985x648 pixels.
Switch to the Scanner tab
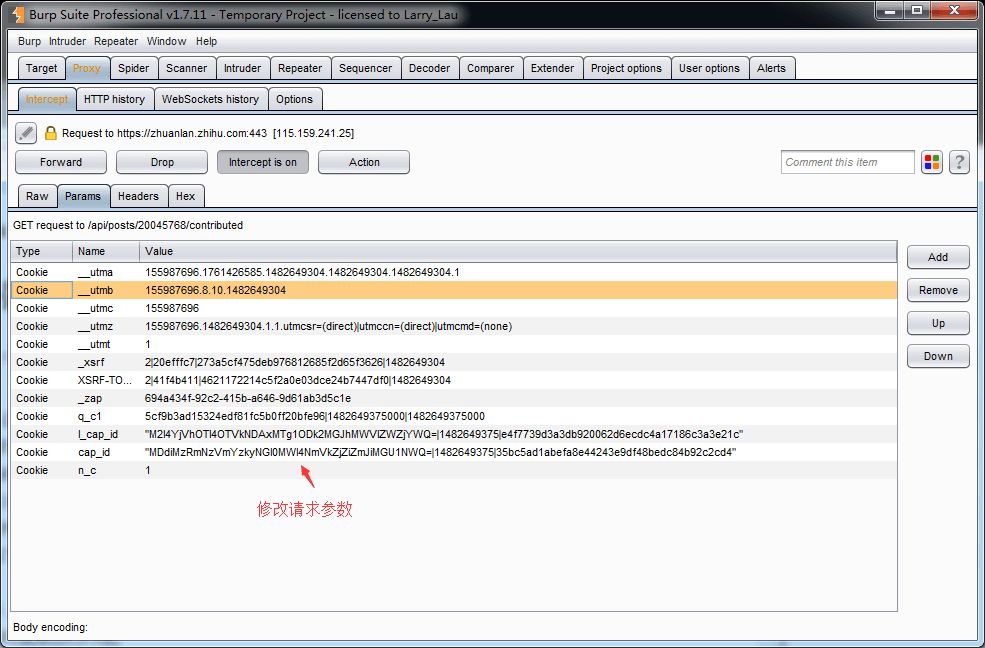coord(187,68)
